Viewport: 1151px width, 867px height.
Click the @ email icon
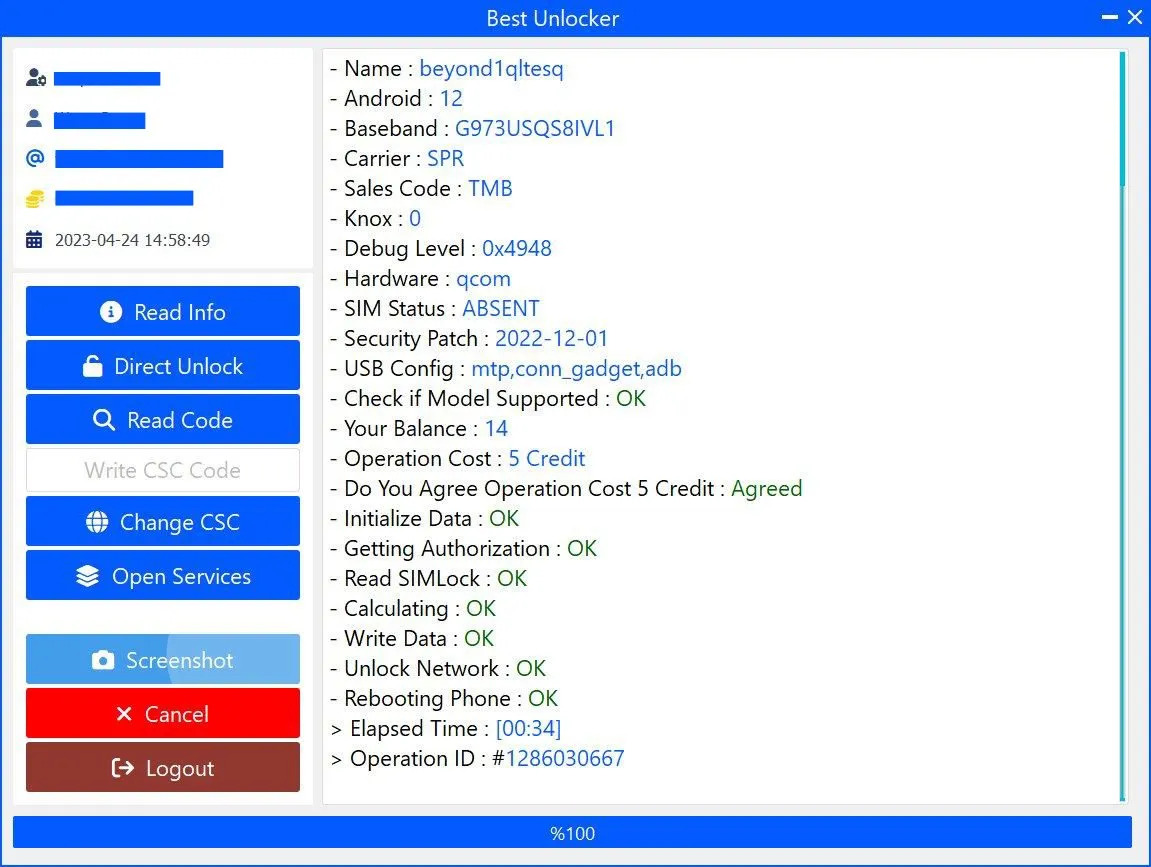(35, 158)
